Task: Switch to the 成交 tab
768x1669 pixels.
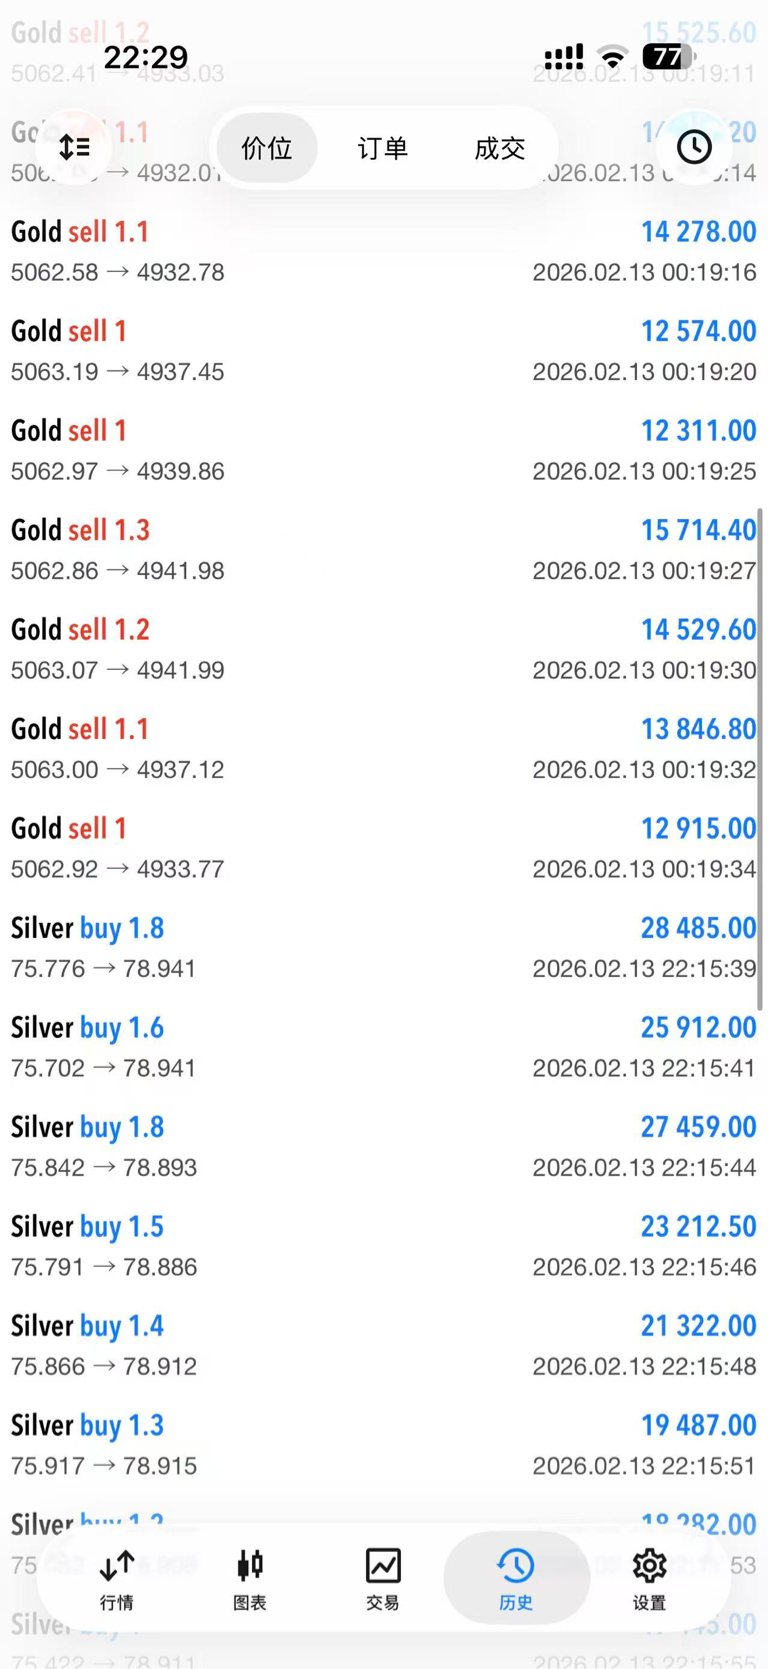Action: pyautogui.click(x=499, y=148)
